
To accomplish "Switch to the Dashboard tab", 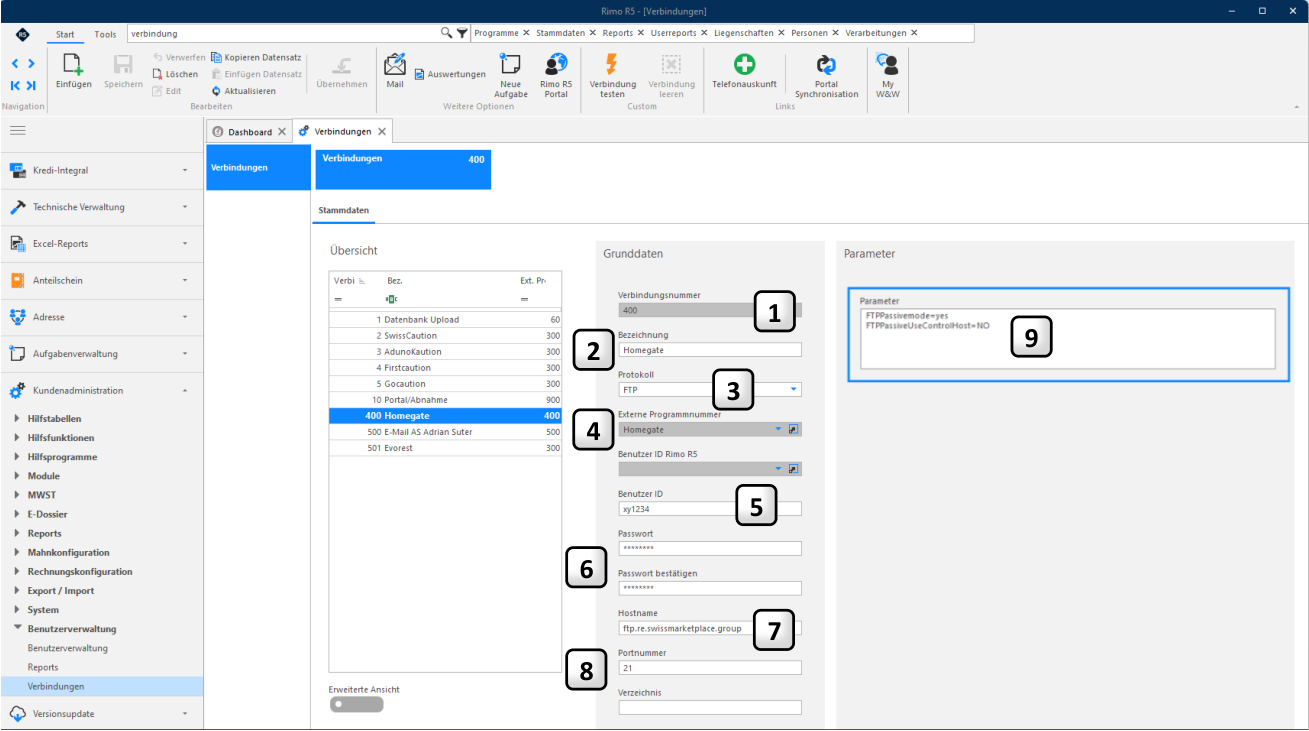I will pyautogui.click(x=249, y=132).
